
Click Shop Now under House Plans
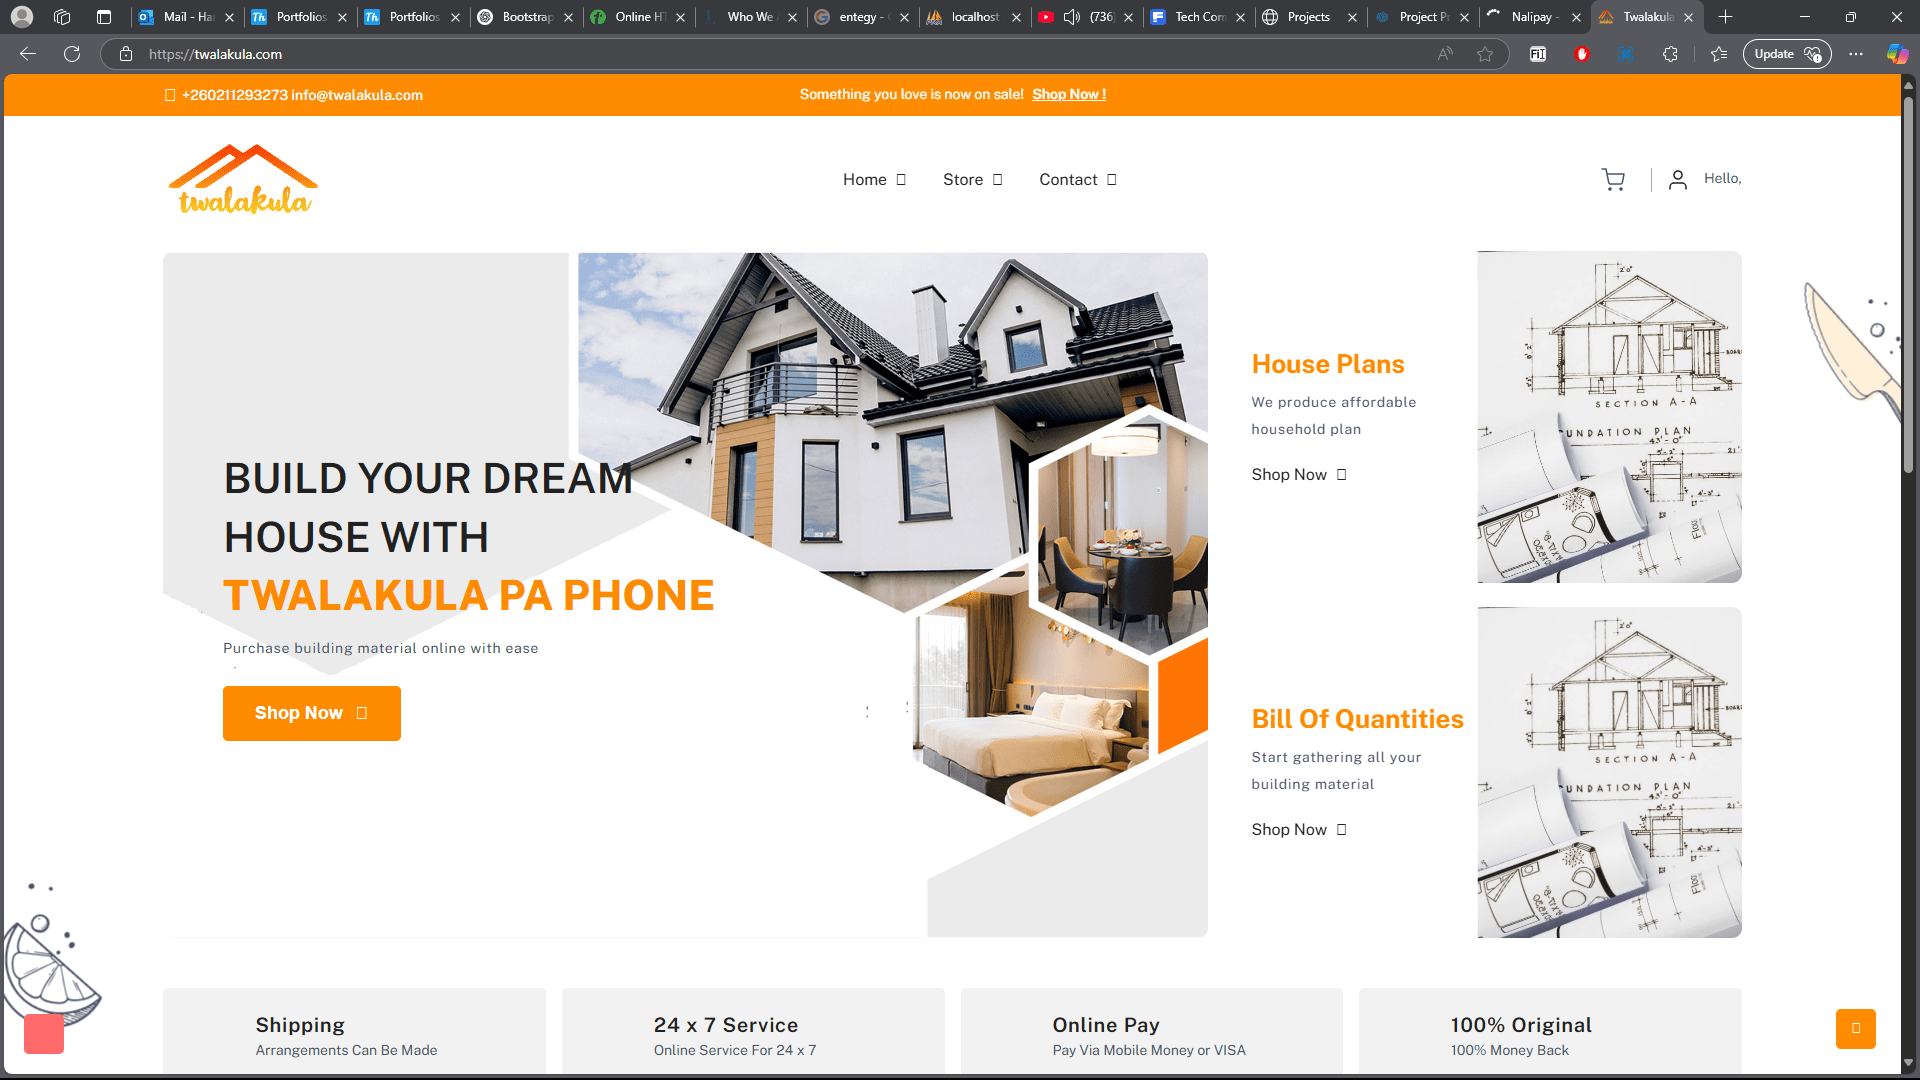(x=1299, y=474)
